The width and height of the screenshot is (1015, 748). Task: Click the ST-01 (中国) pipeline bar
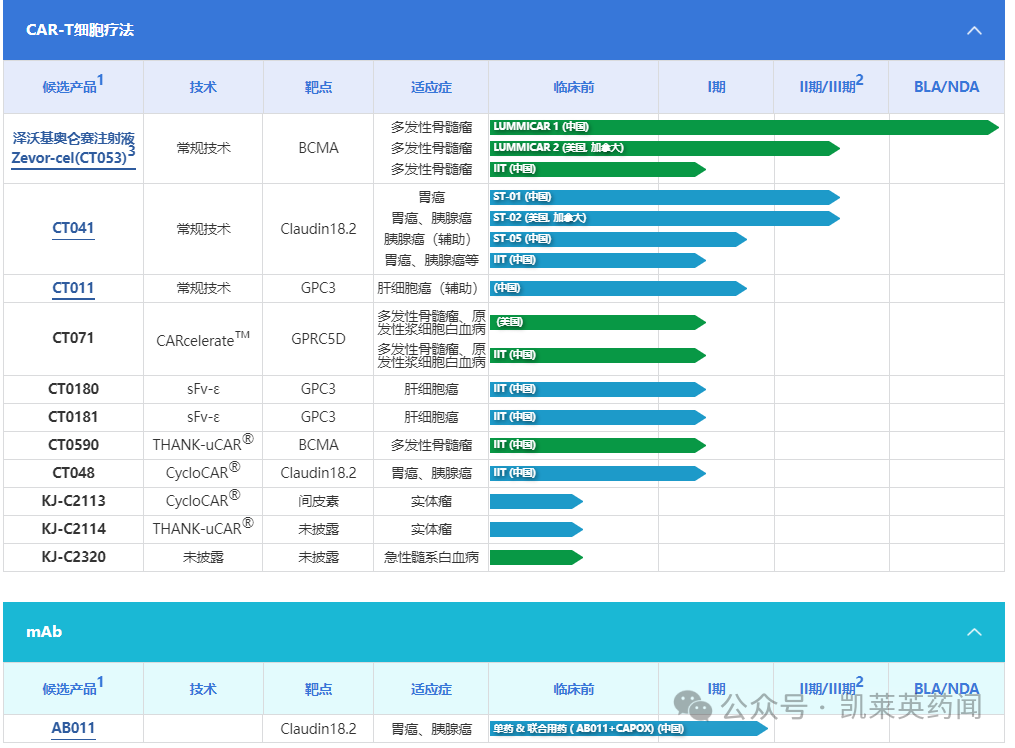click(x=662, y=197)
